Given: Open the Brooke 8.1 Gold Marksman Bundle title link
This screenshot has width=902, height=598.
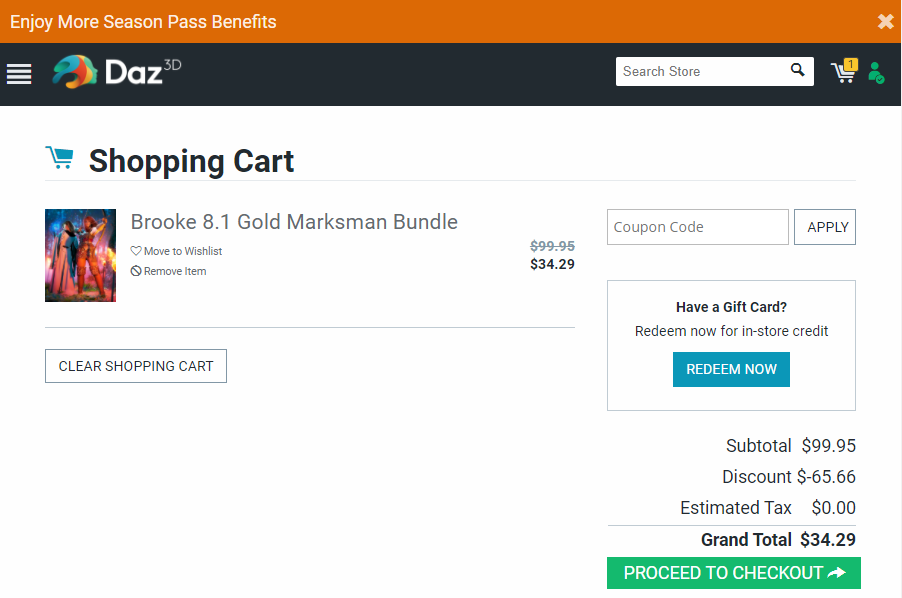Looking at the screenshot, I should tap(294, 222).
